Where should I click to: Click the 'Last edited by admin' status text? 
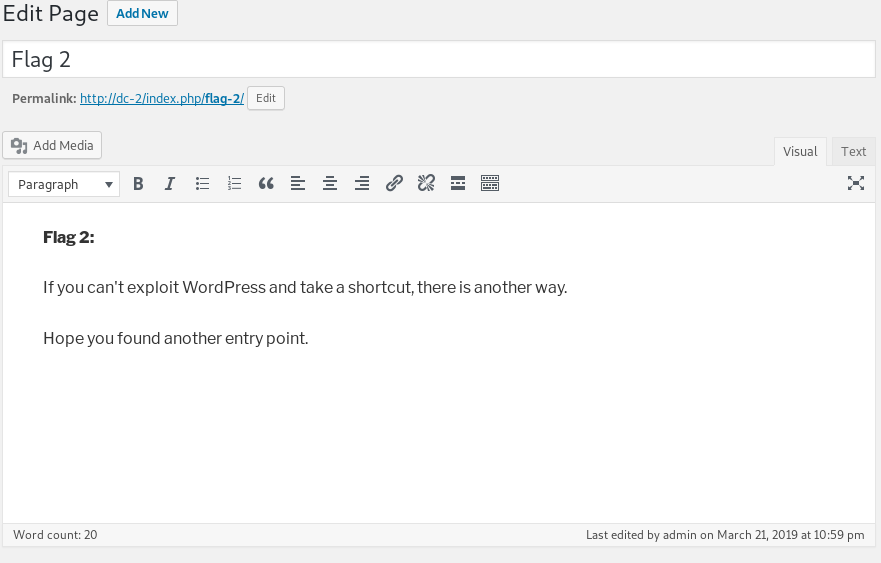coord(725,535)
